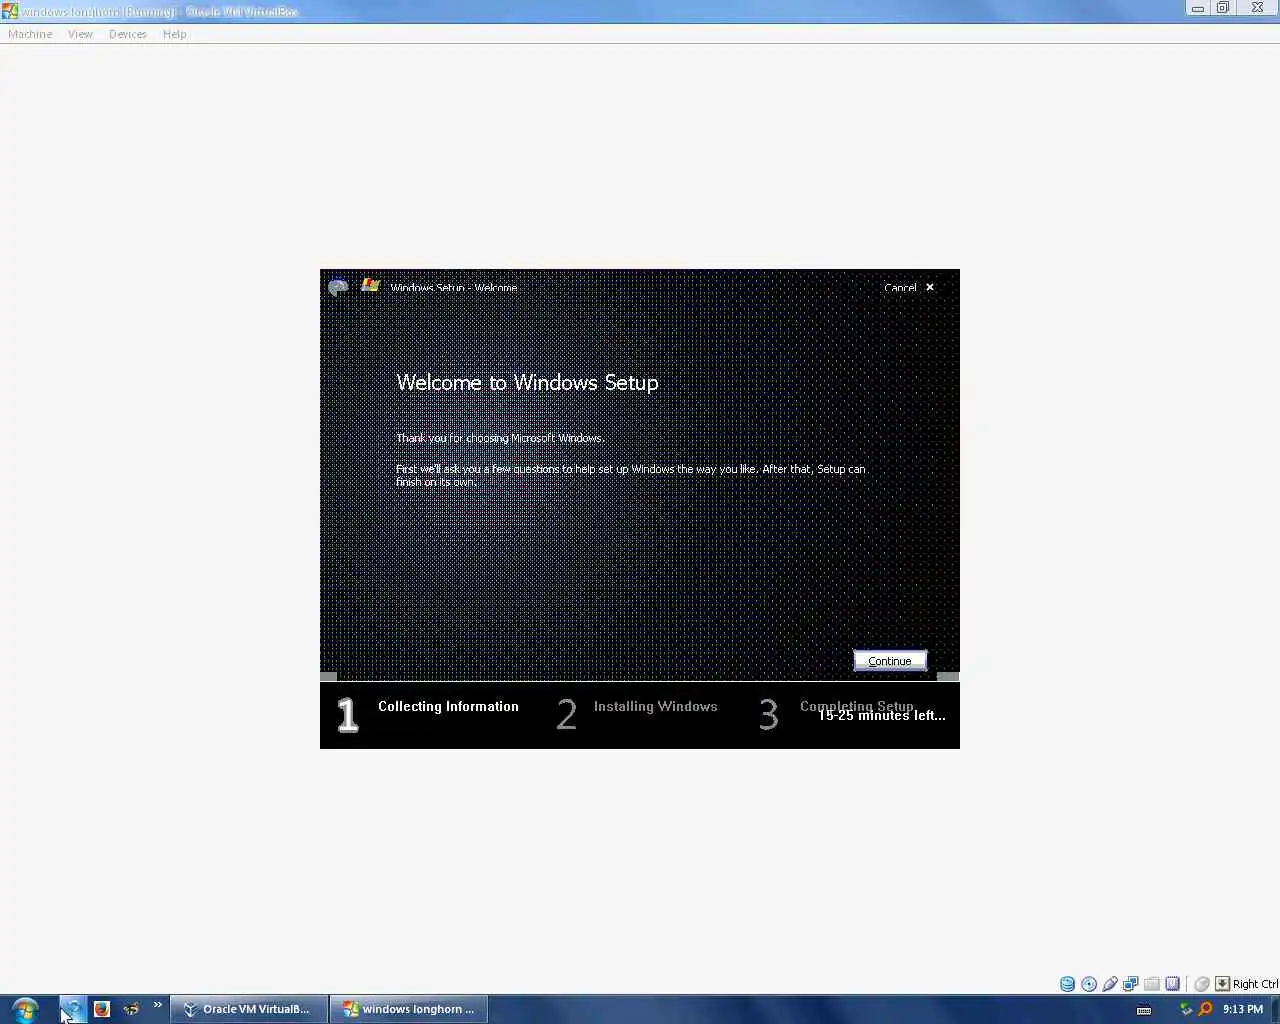
Task: Click the VirtualBox window title bar icon
Action: [x=10, y=11]
